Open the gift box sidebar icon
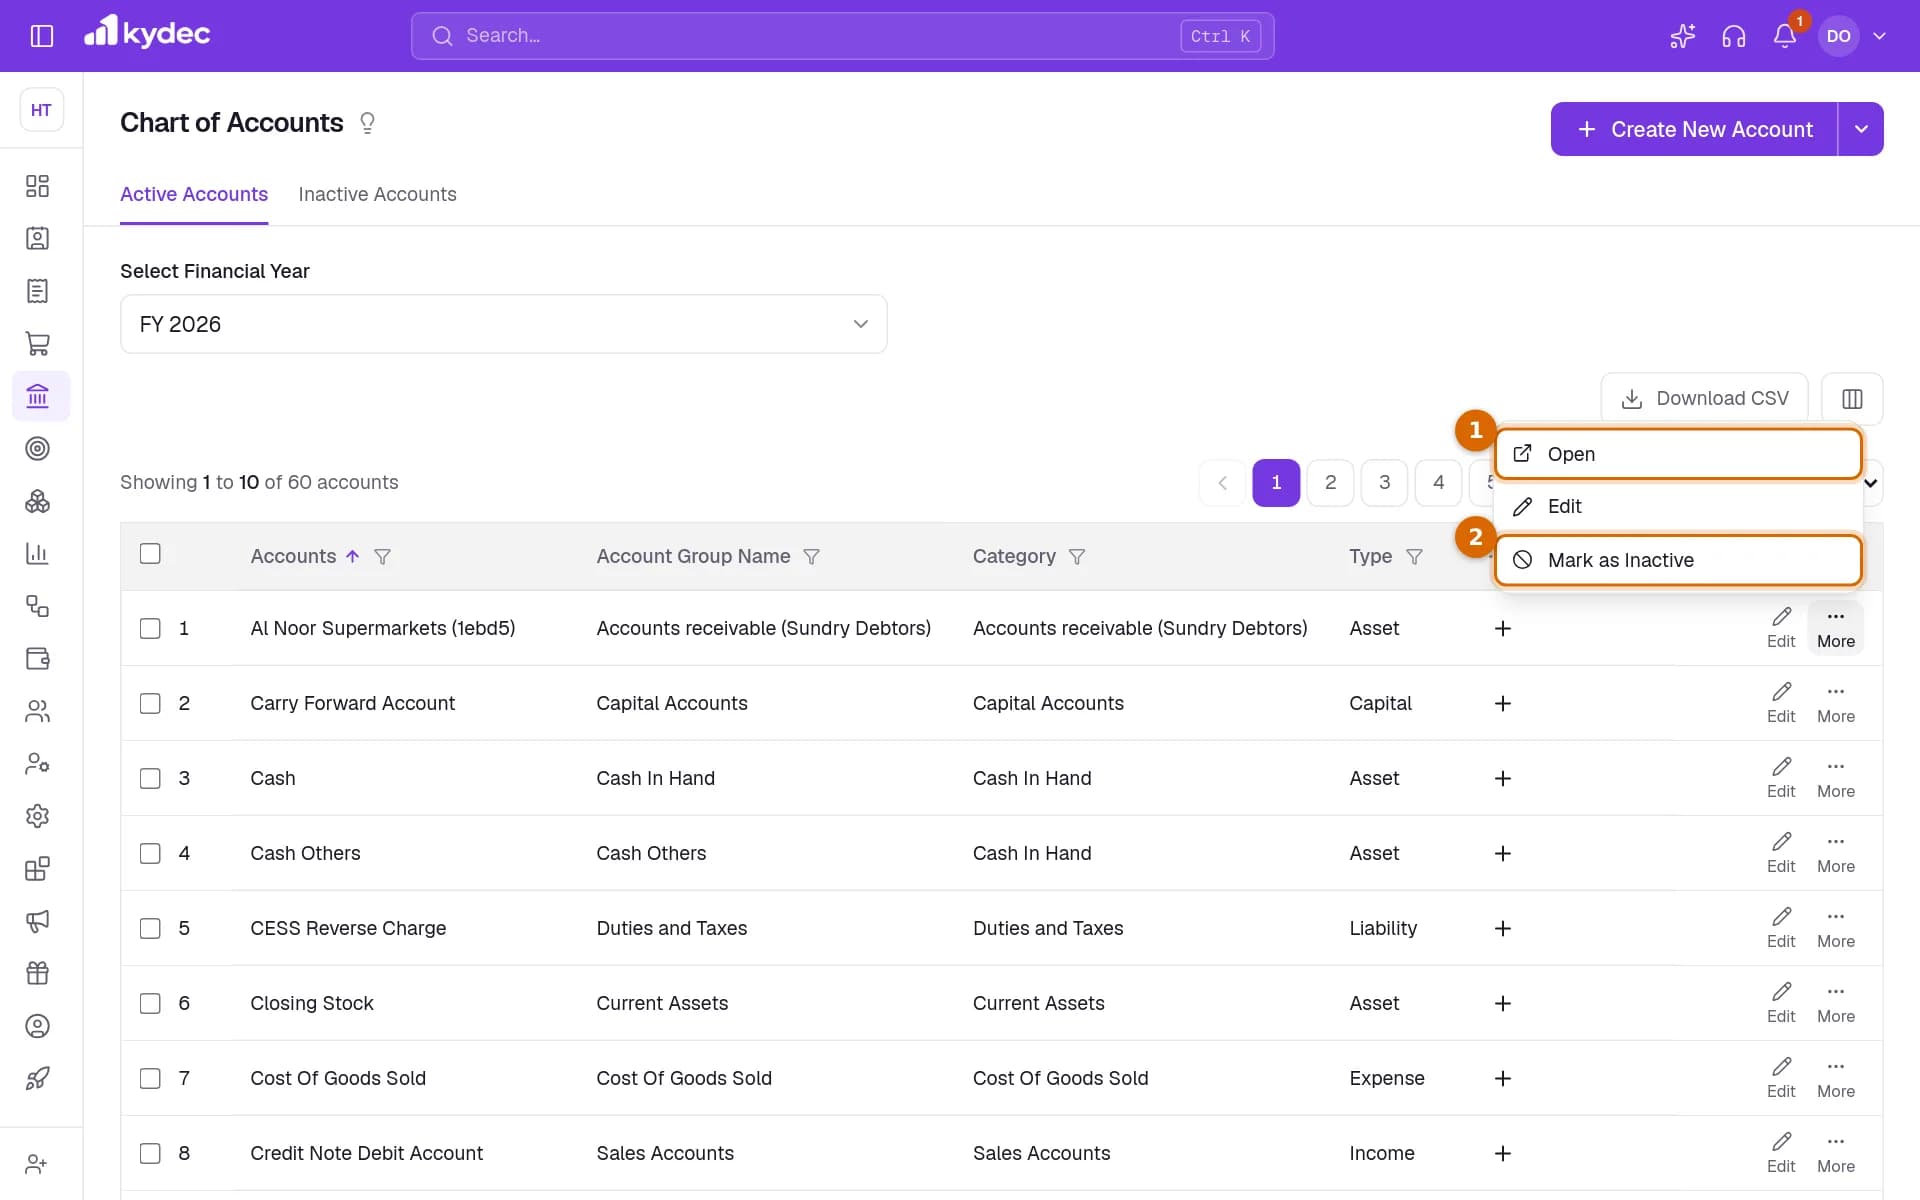This screenshot has width=1920, height=1200. coord(37,973)
